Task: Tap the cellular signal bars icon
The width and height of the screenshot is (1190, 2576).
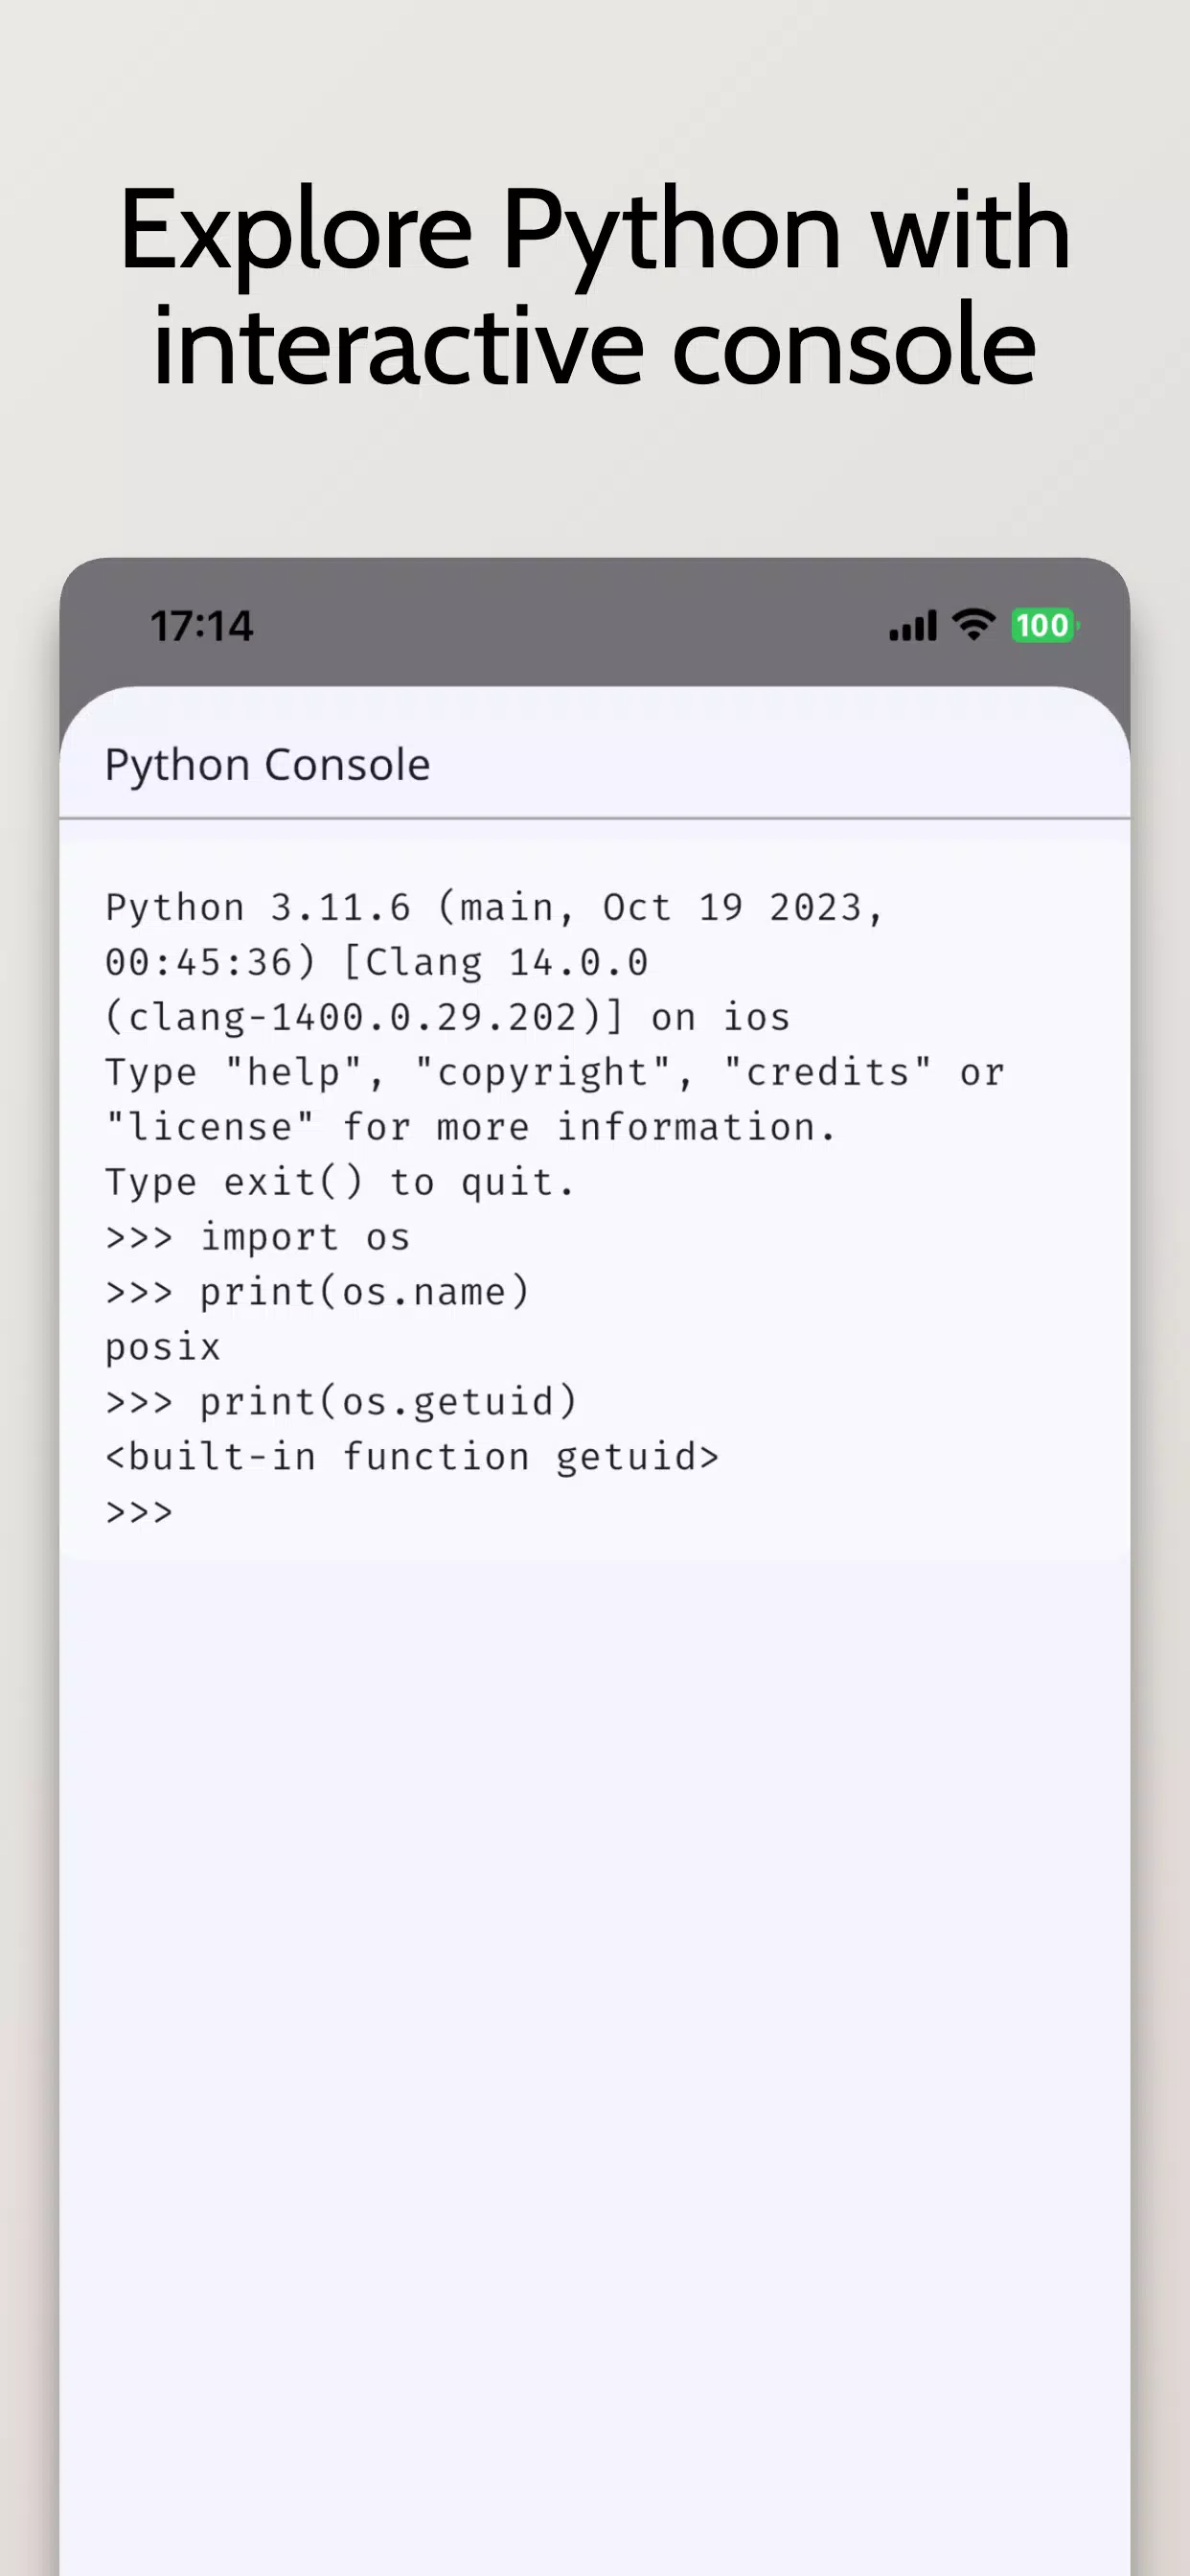Action: [913, 626]
